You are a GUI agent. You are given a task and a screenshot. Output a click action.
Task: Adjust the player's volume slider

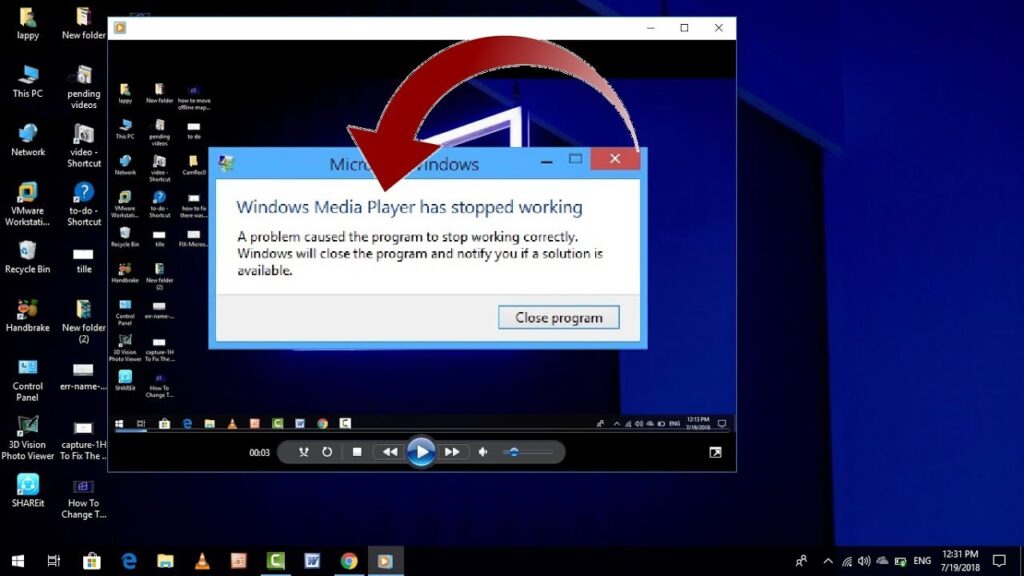pos(528,452)
